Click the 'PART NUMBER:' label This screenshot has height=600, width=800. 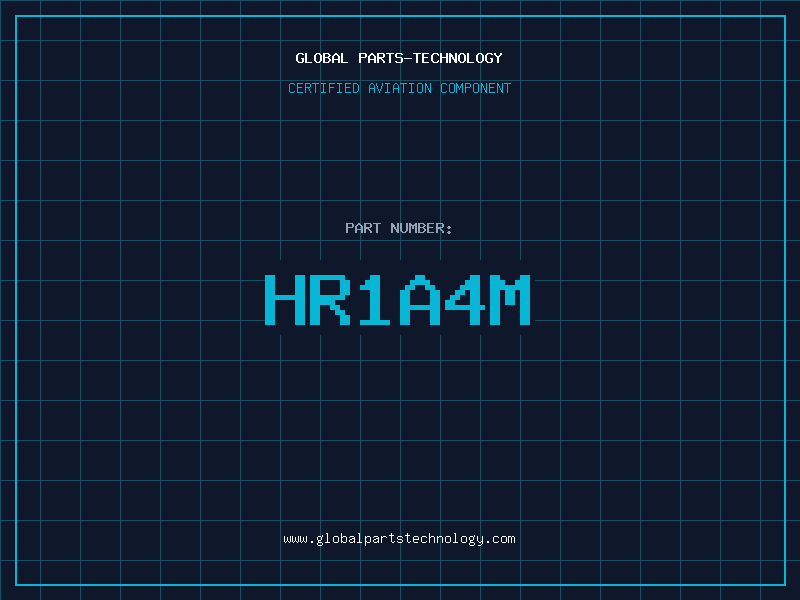(x=399, y=228)
